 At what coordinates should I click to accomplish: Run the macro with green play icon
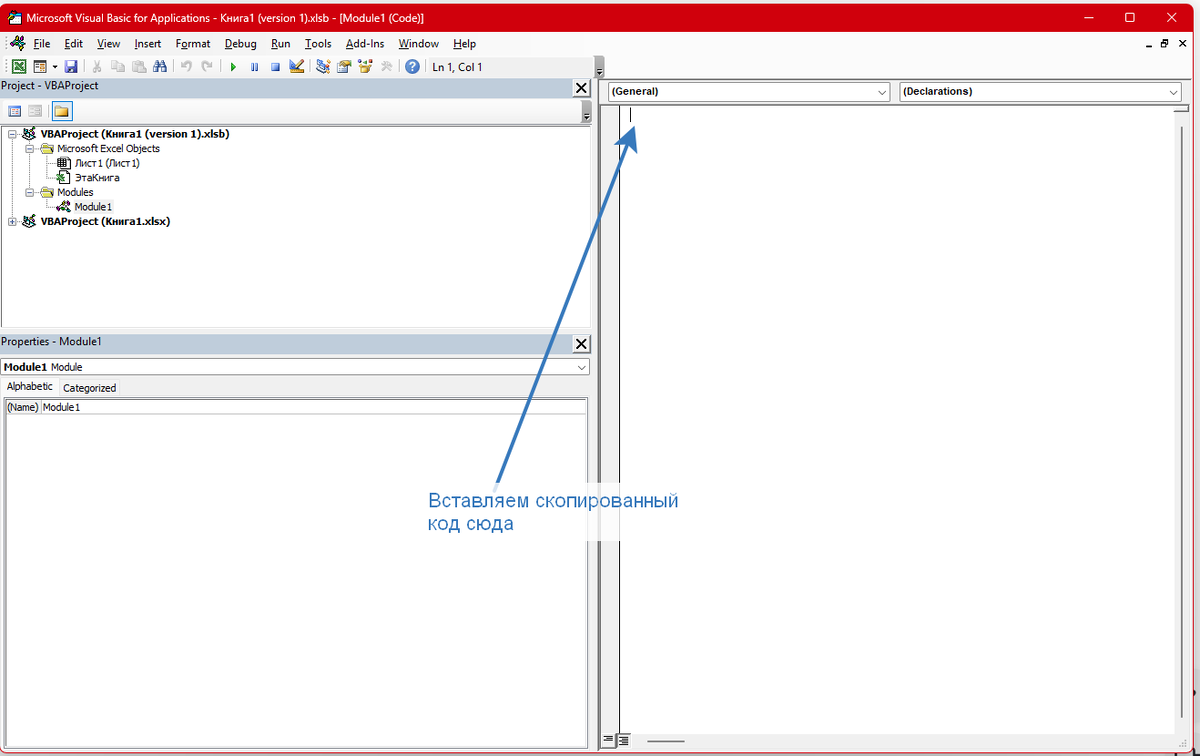(233, 67)
